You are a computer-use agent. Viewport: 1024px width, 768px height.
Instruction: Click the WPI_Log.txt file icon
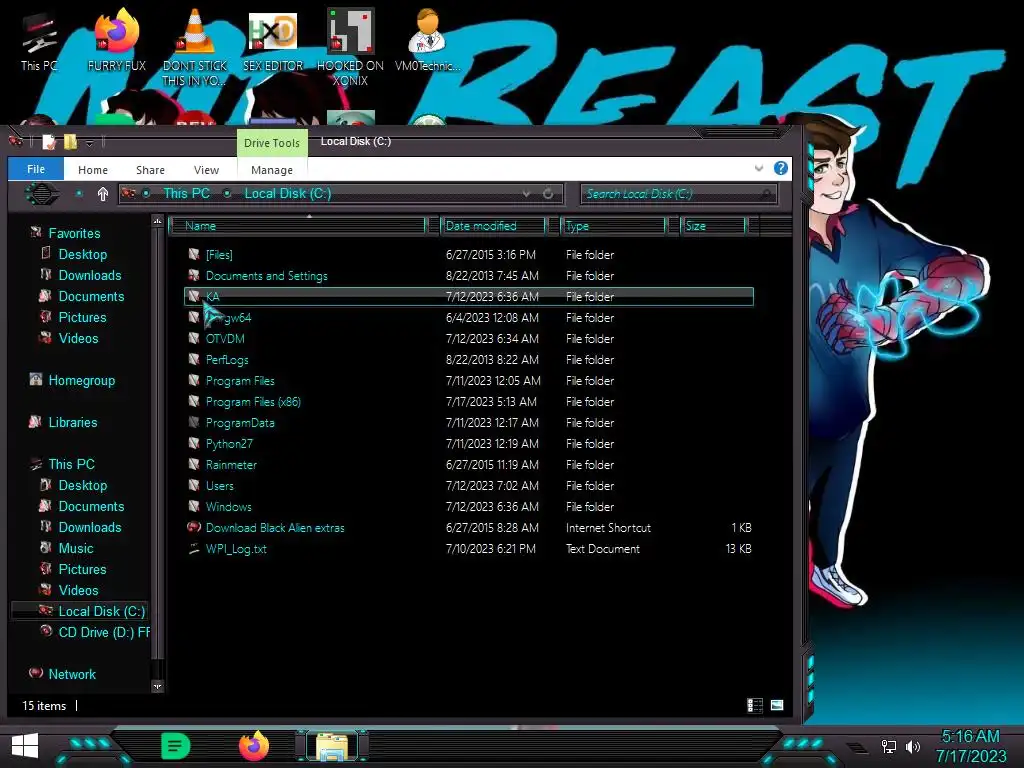coord(194,549)
